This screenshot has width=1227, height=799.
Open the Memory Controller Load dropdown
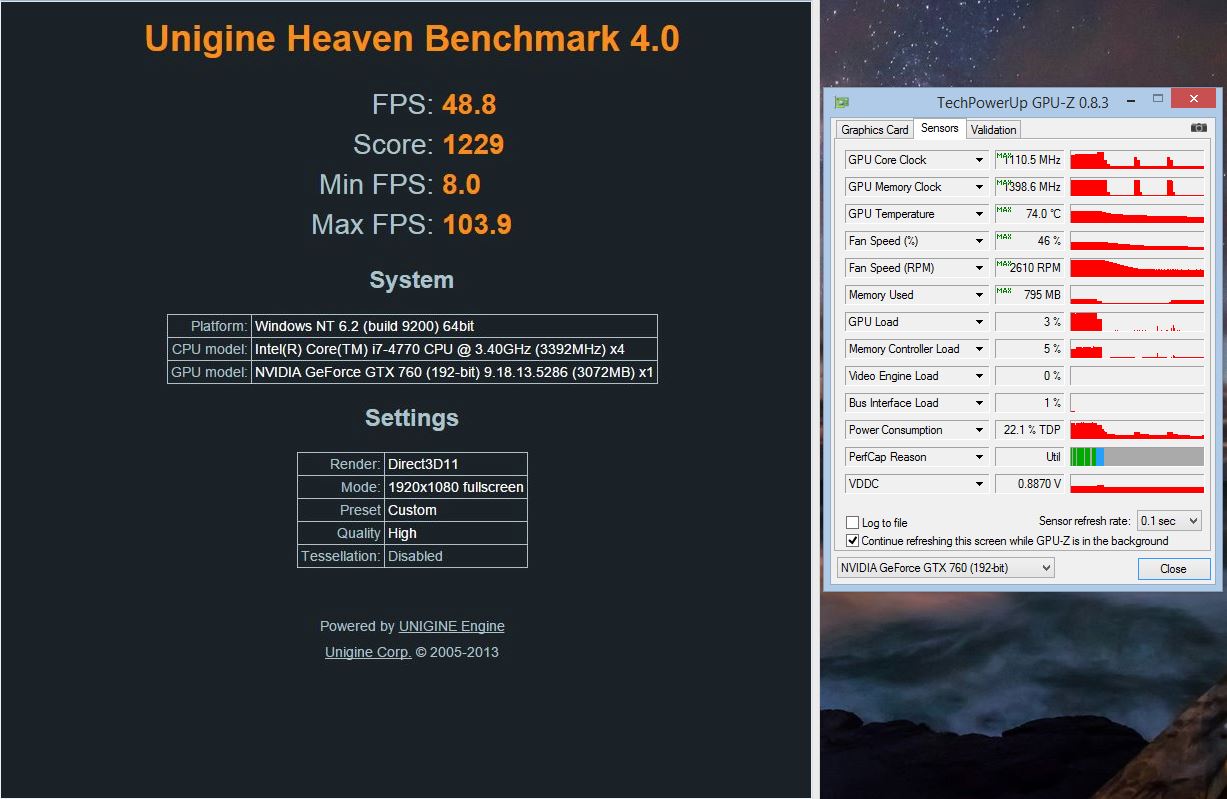tap(980, 349)
